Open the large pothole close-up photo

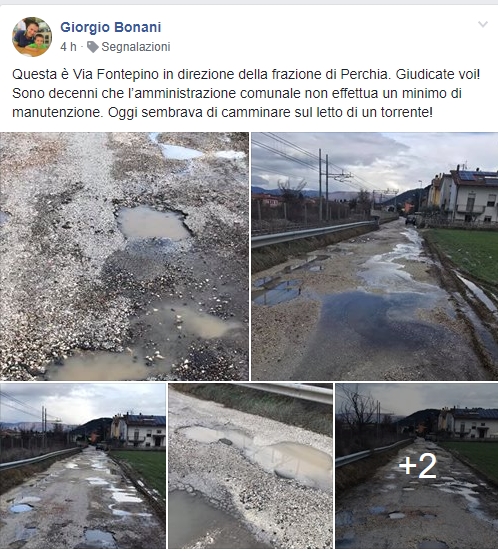(124, 256)
